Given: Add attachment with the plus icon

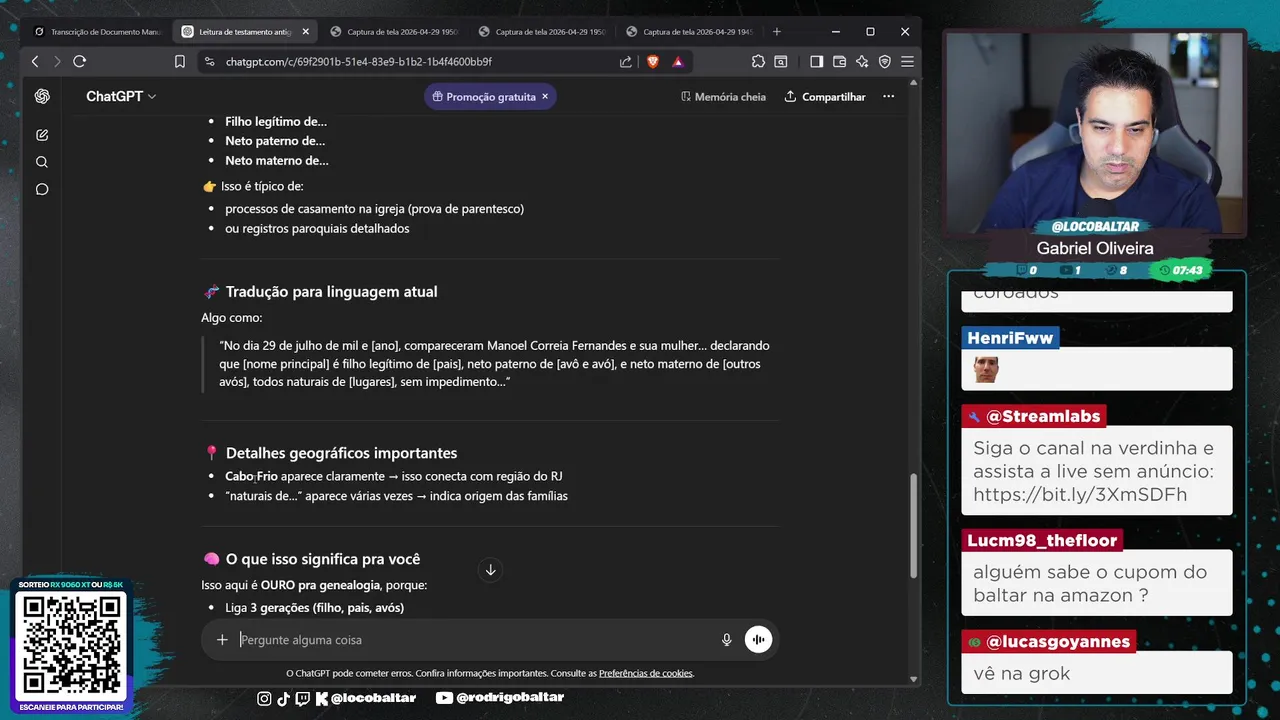Looking at the screenshot, I should coord(222,640).
